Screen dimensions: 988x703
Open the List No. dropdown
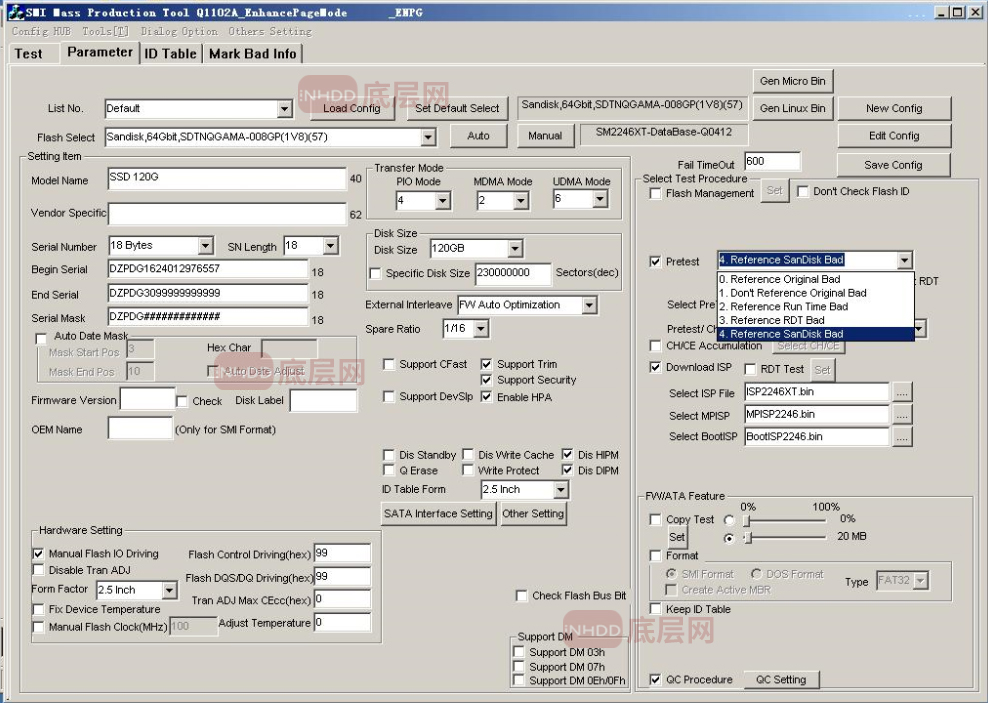[284, 110]
